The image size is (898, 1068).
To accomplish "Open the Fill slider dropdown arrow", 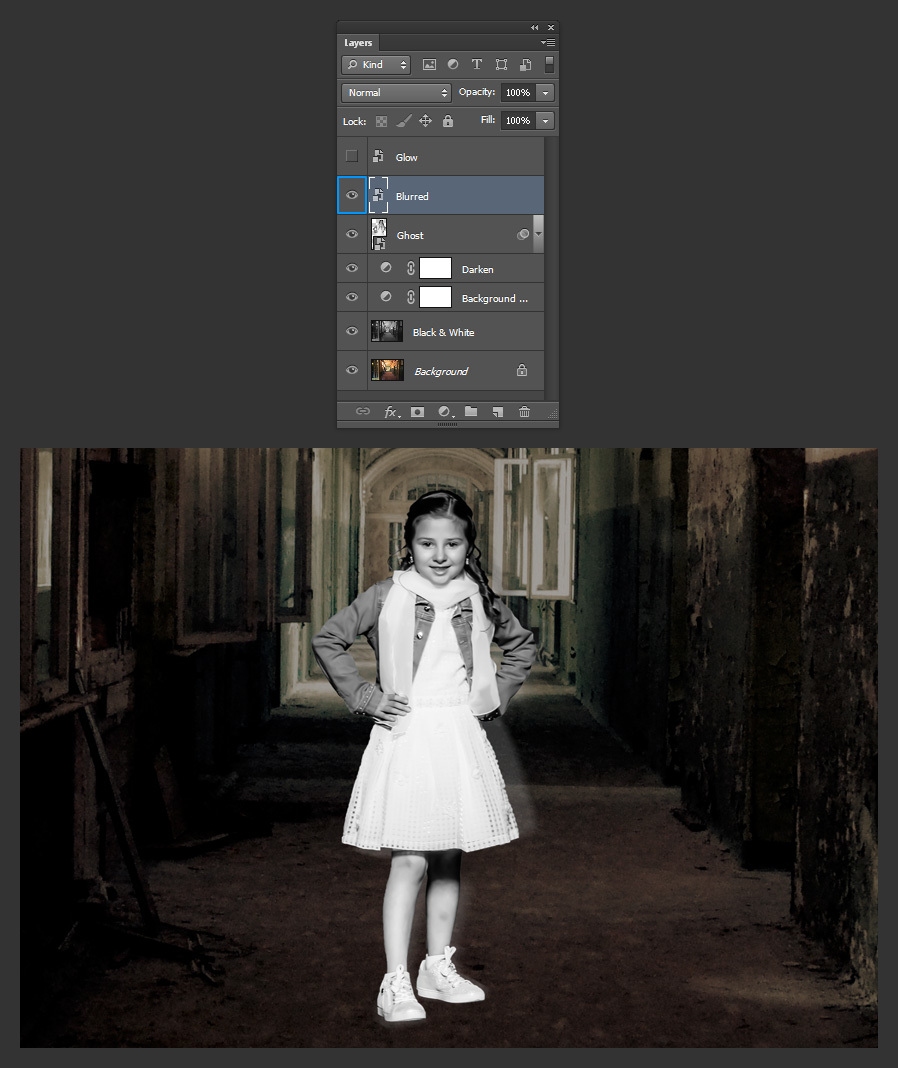I will (545, 121).
